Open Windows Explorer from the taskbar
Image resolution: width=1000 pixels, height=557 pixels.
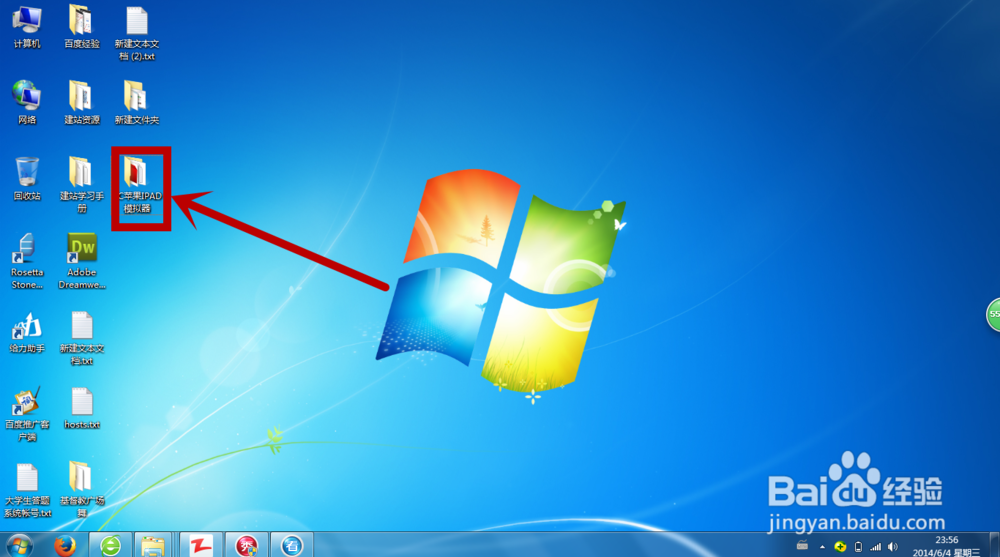click(x=153, y=546)
